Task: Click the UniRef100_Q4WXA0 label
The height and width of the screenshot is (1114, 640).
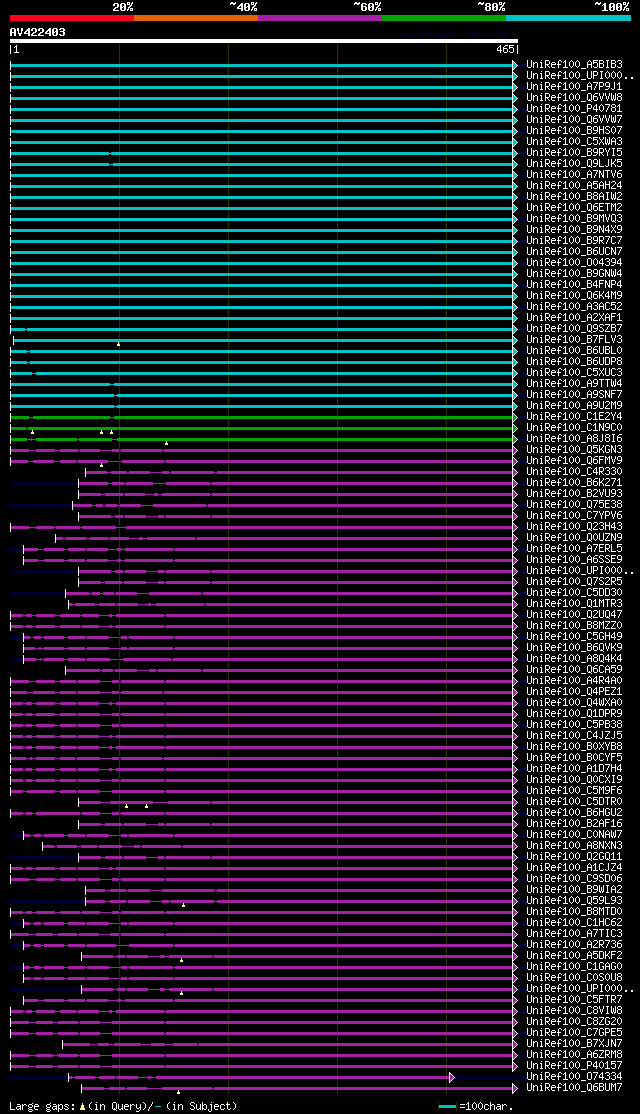Action: point(575,703)
